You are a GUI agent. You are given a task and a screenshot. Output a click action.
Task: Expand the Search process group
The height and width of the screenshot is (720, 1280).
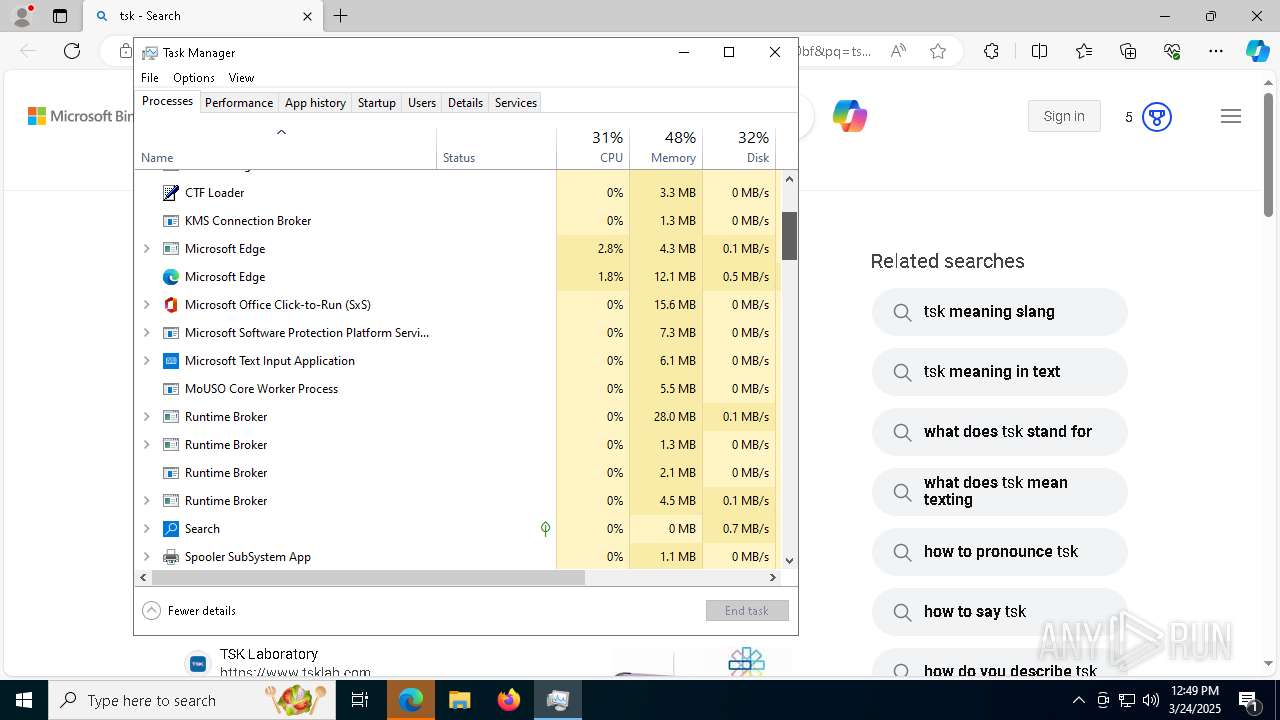click(x=147, y=528)
